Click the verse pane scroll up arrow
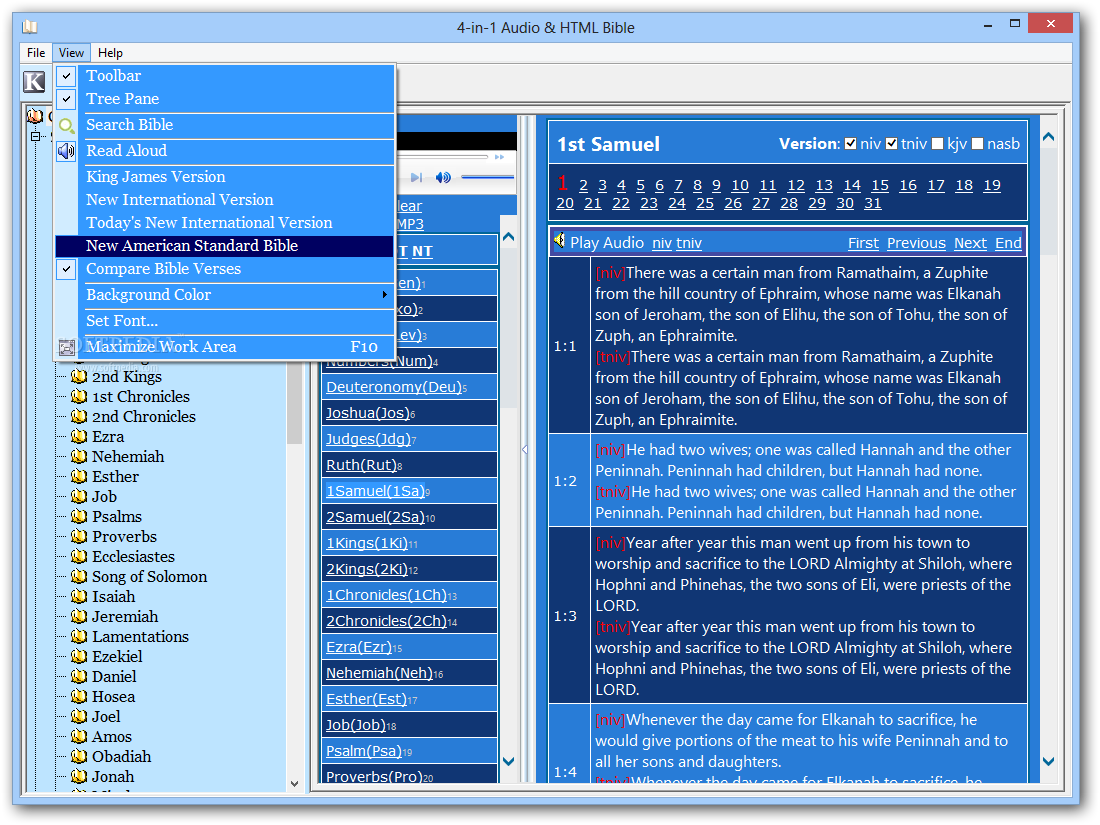The height and width of the screenshot is (825, 1100). (1048, 138)
